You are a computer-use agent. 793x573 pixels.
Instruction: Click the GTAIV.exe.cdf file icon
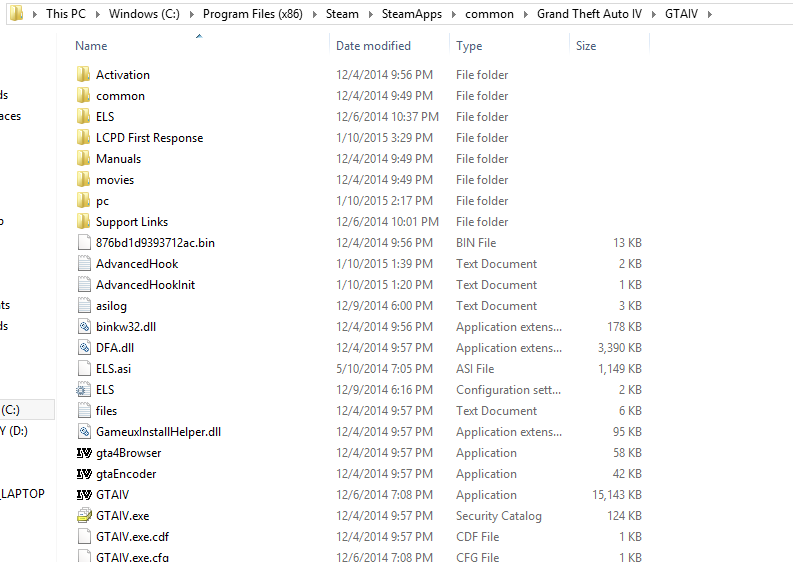tap(84, 537)
